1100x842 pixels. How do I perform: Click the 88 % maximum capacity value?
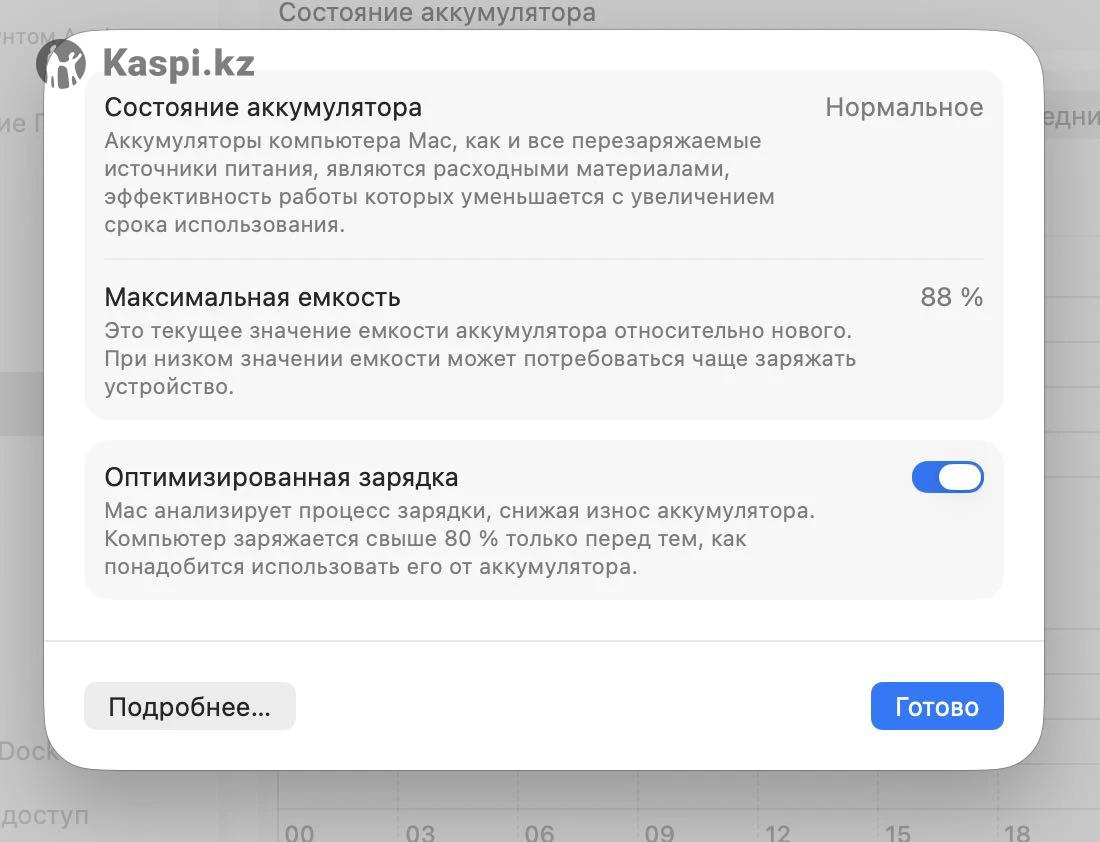tap(951, 297)
